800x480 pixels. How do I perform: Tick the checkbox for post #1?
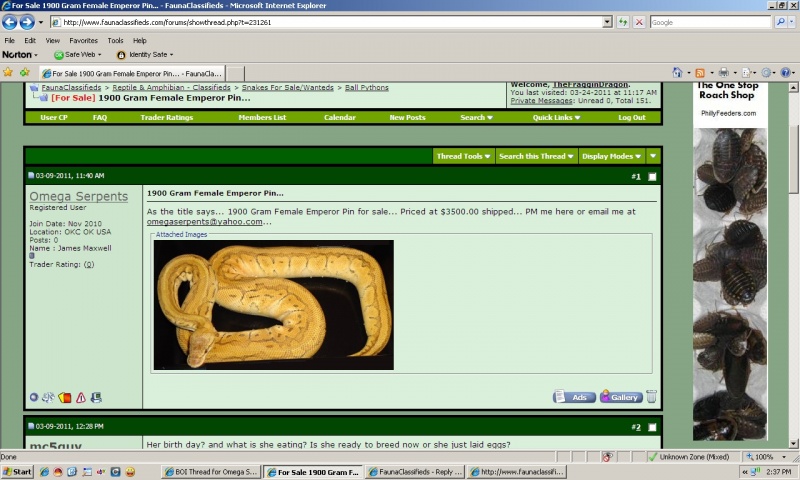(x=652, y=176)
